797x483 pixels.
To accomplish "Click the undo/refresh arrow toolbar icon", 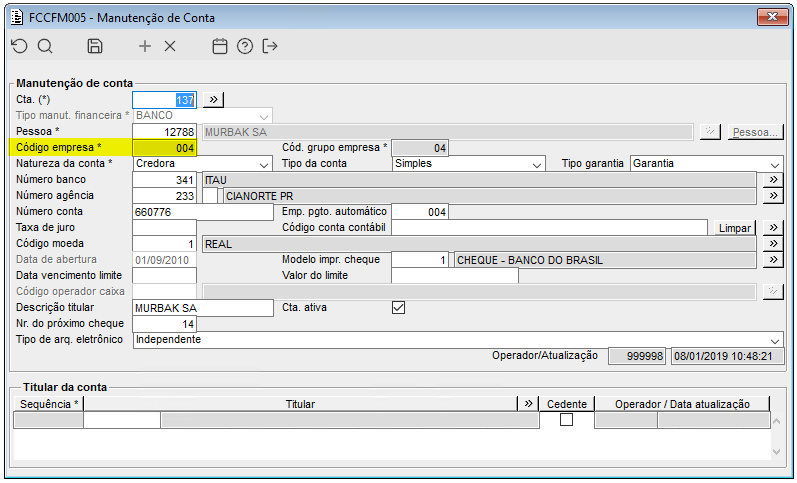I will click(x=19, y=46).
